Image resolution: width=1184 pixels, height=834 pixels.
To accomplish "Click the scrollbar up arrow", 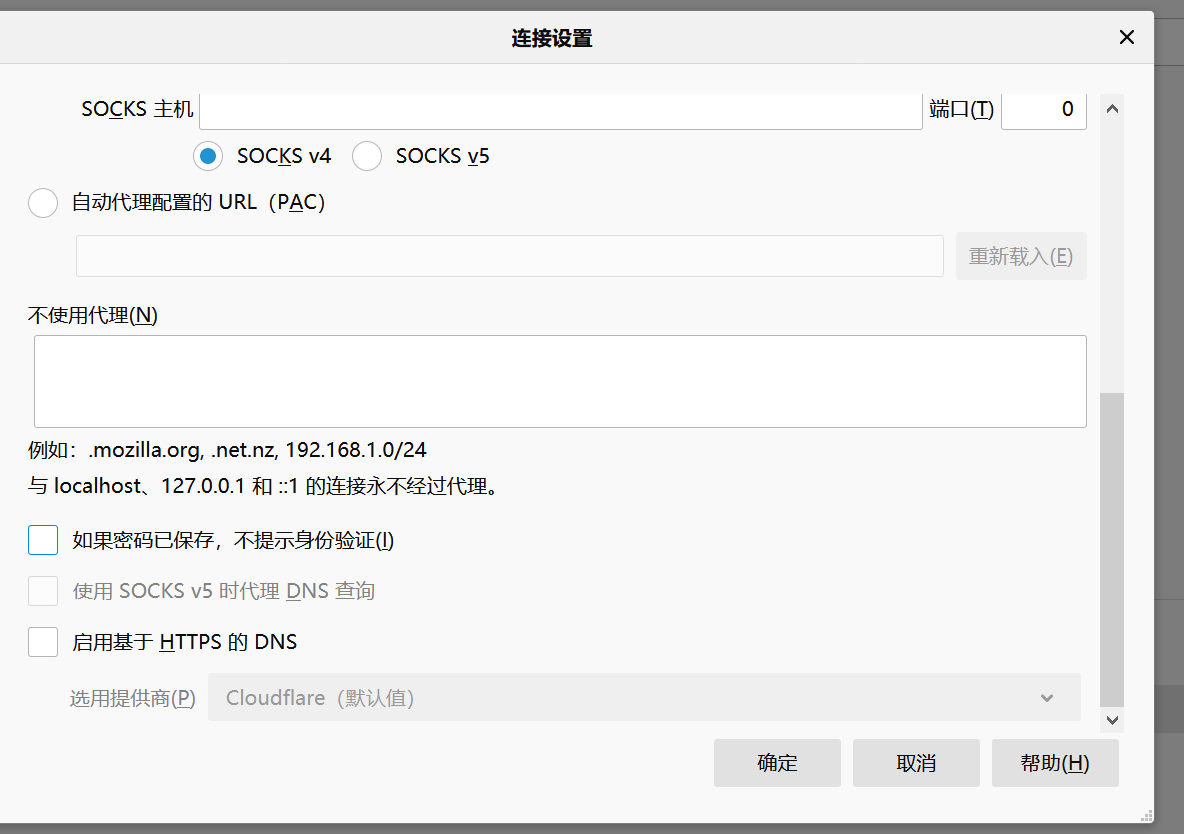I will point(1112,109).
